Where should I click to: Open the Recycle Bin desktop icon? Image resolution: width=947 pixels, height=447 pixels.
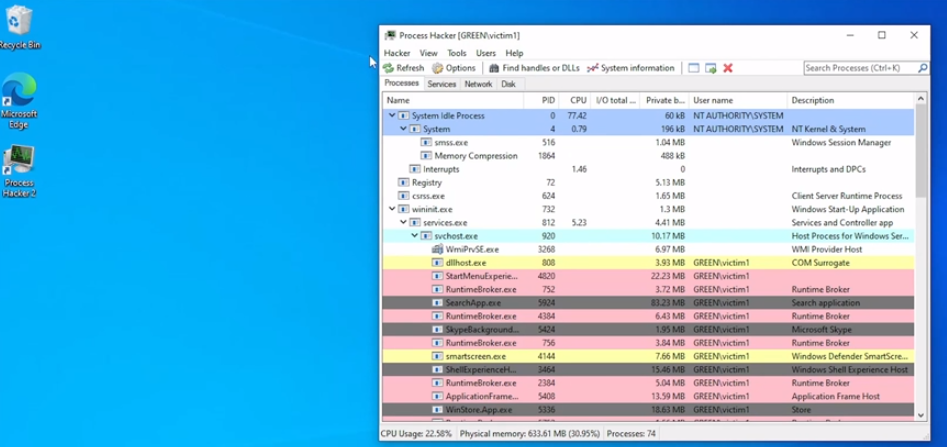click(19, 27)
